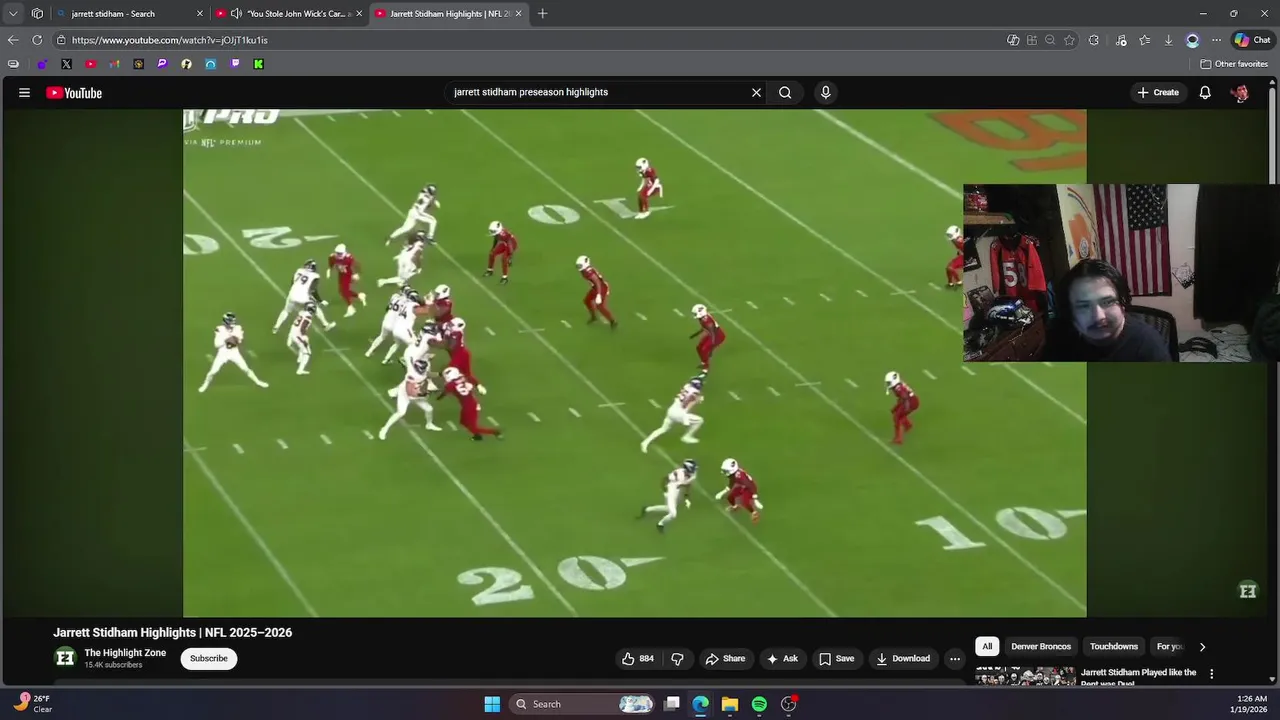1280x720 pixels.
Task: Click the video player to pause
Action: click(634, 363)
